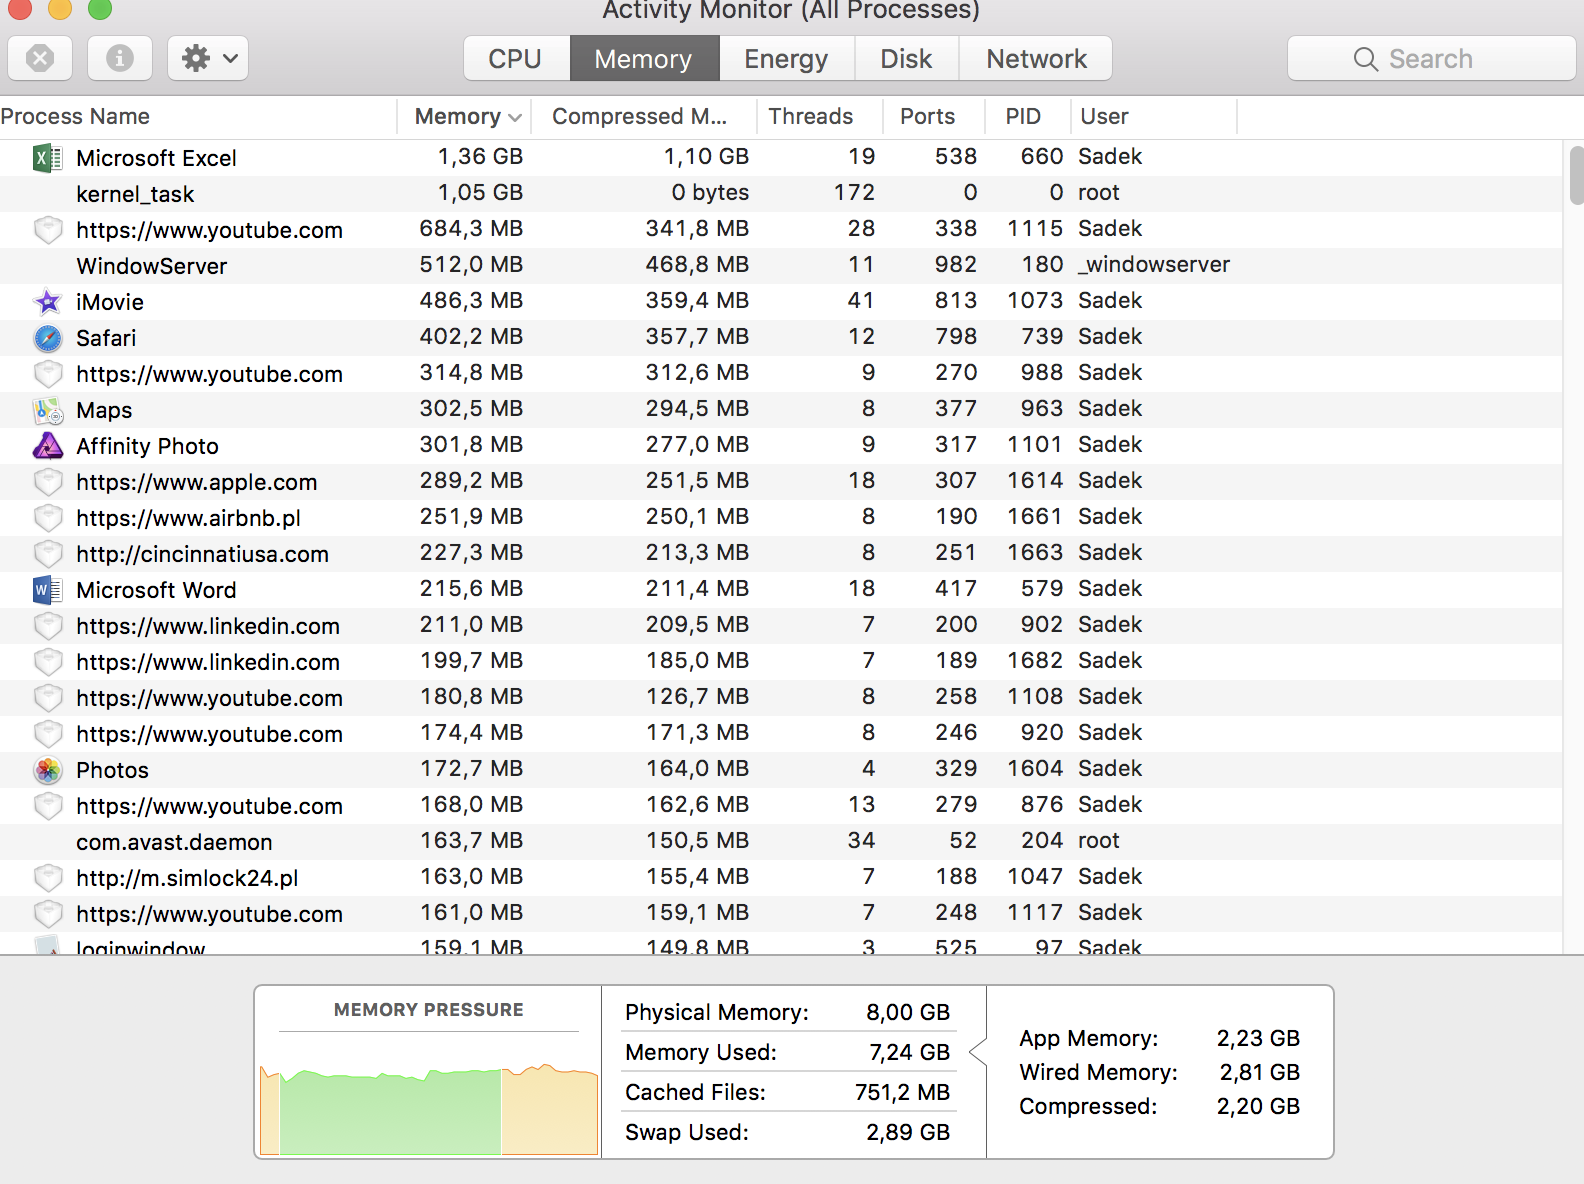Click shield icon beside www.apple.com
Viewport: 1584px width, 1184px height.
[48, 482]
